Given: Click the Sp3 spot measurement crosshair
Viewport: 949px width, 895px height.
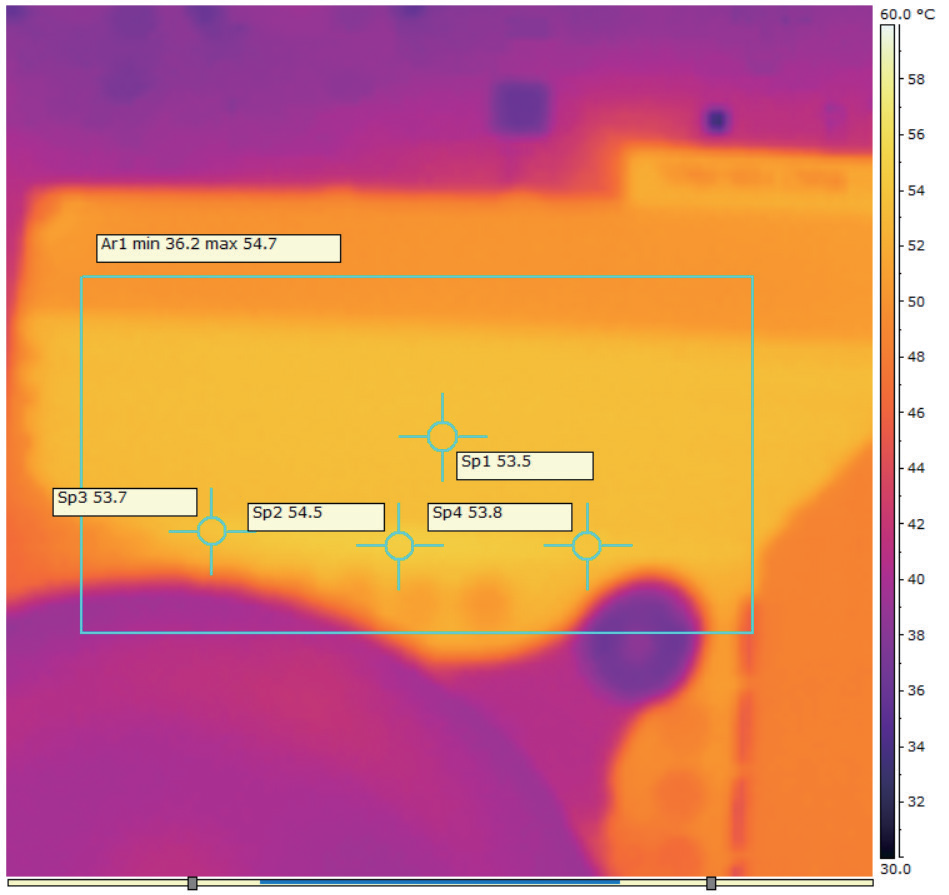Looking at the screenshot, I should pyautogui.click(x=211, y=531).
